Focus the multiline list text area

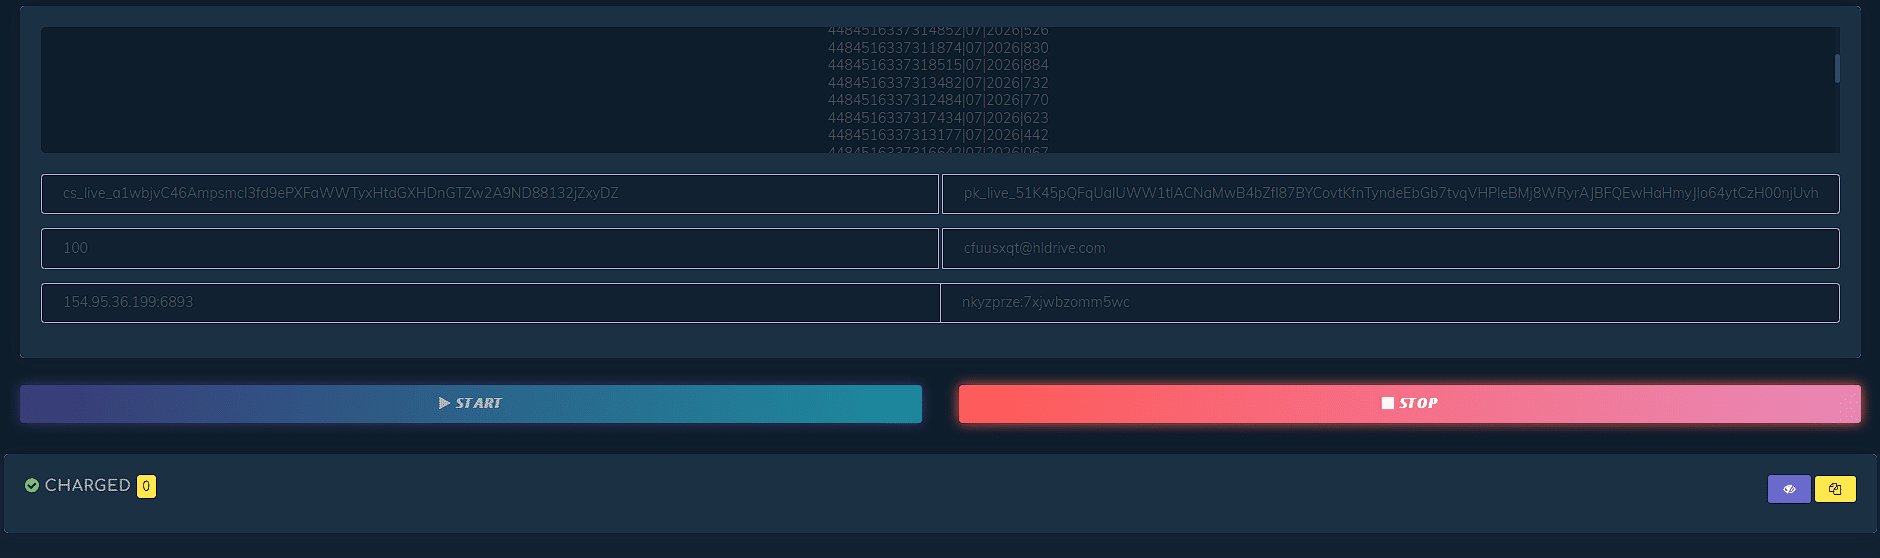pos(939,90)
